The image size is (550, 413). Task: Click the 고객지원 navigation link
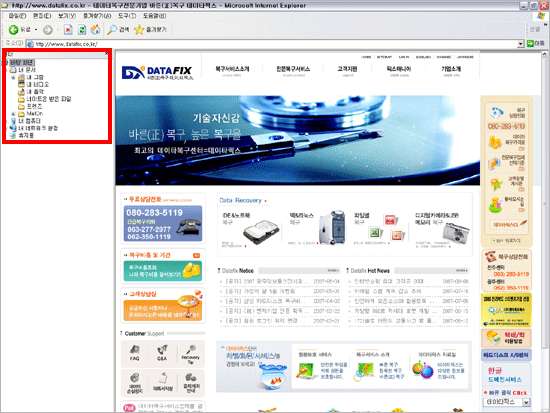(x=347, y=70)
